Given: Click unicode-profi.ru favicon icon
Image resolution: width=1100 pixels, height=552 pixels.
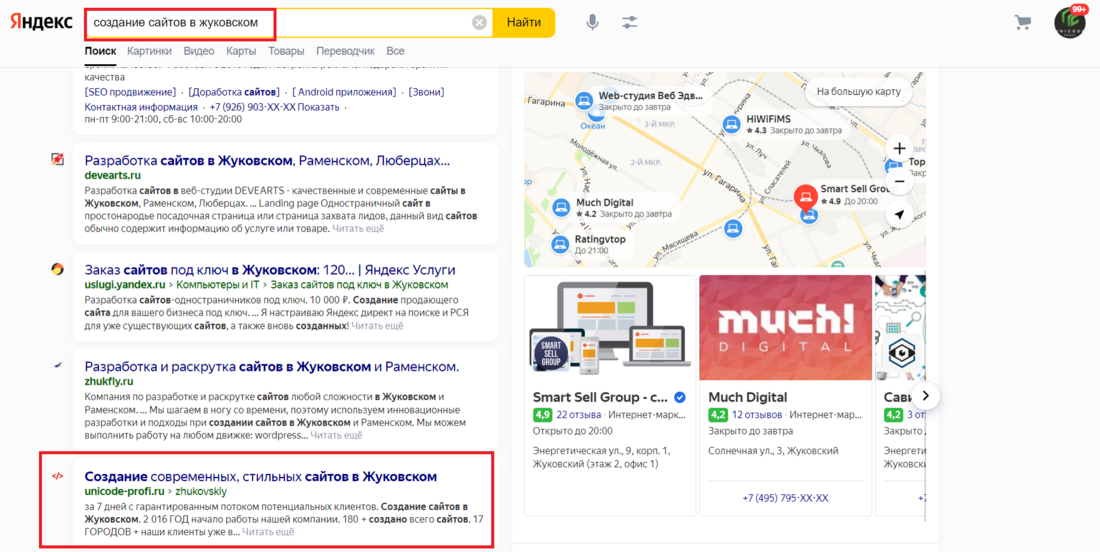Looking at the screenshot, I should tap(58, 476).
